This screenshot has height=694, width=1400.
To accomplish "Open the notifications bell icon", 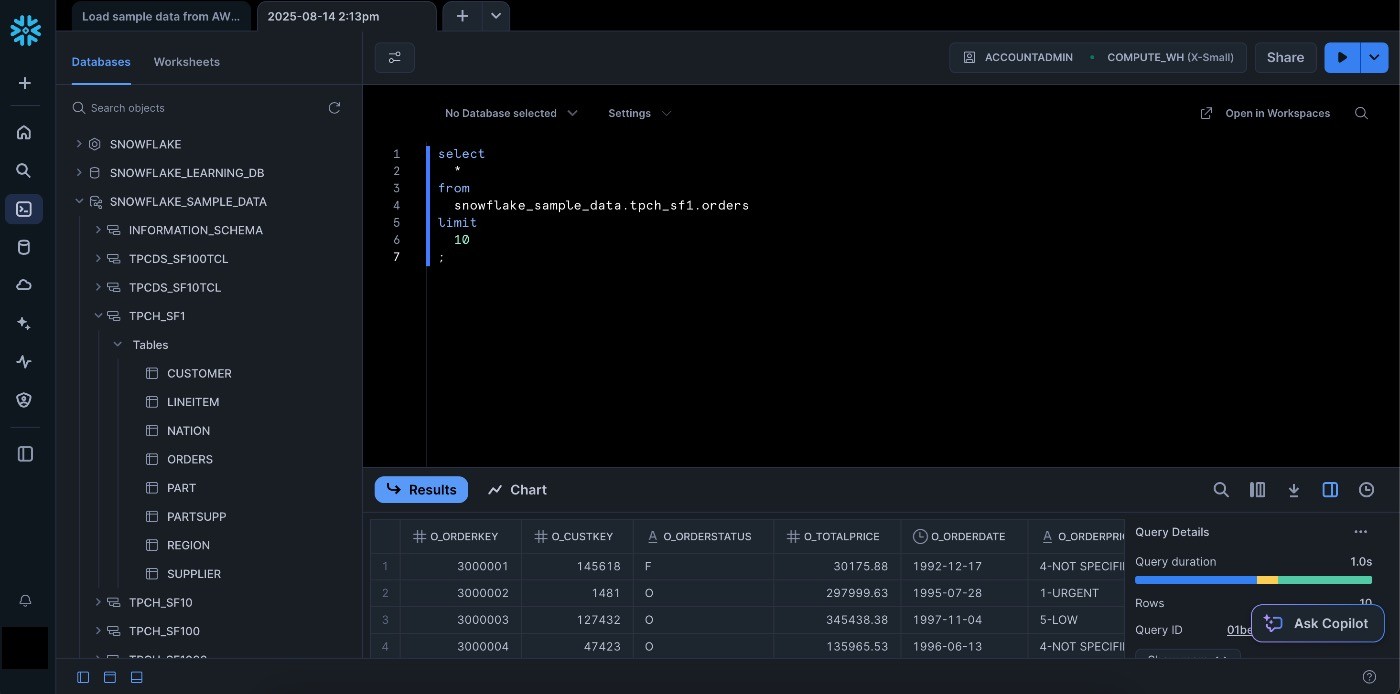I will [26, 601].
